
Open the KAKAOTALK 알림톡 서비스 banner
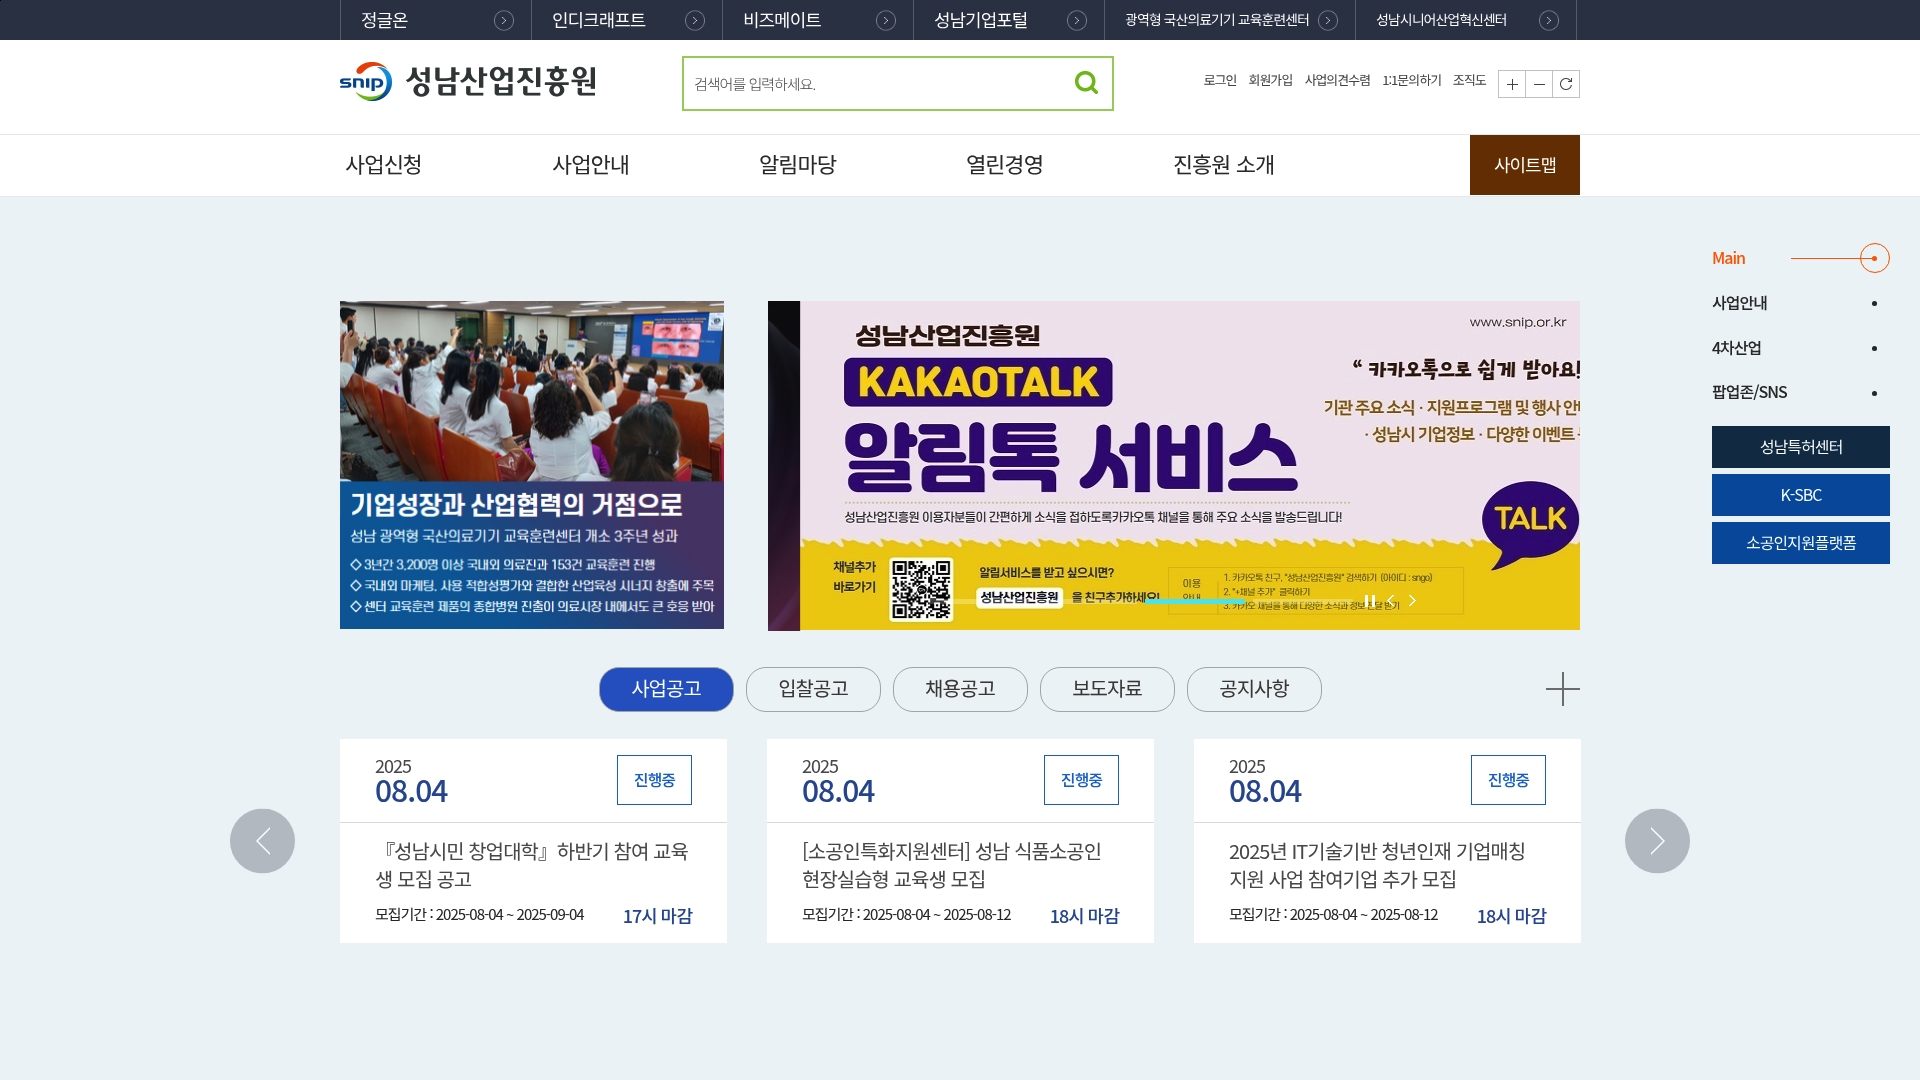1174,466
